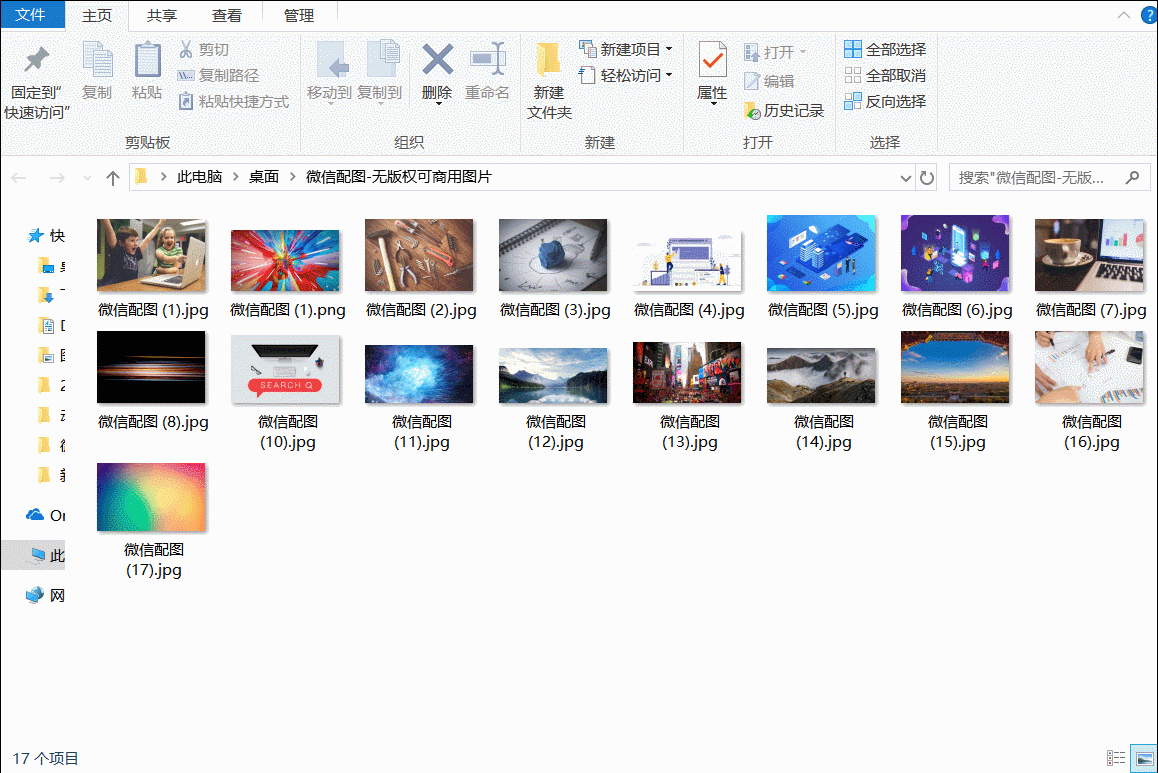Image resolution: width=1158 pixels, height=773 pixels.
Task: Click the search box for this folder
Action: click(1033, 178)
